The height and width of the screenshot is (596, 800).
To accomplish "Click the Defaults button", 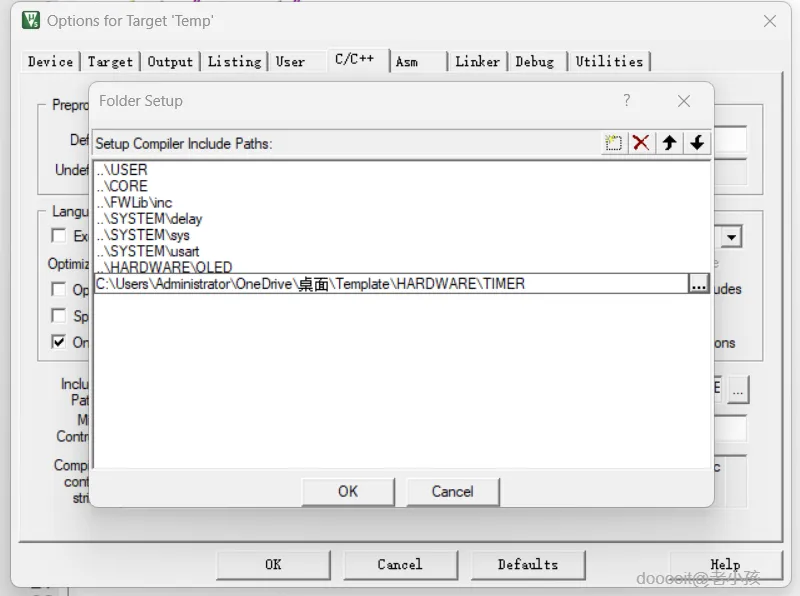I will pos(528,564).
